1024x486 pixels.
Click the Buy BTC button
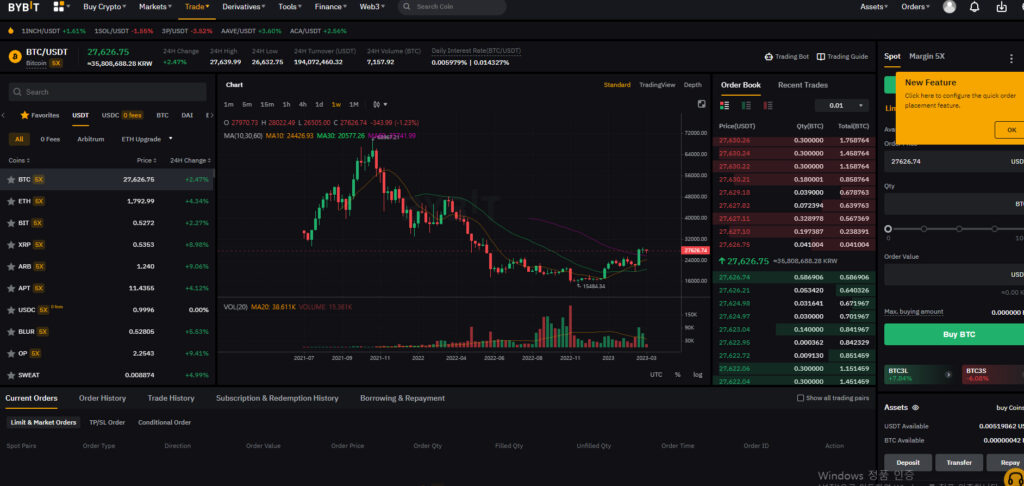(954, 334)
